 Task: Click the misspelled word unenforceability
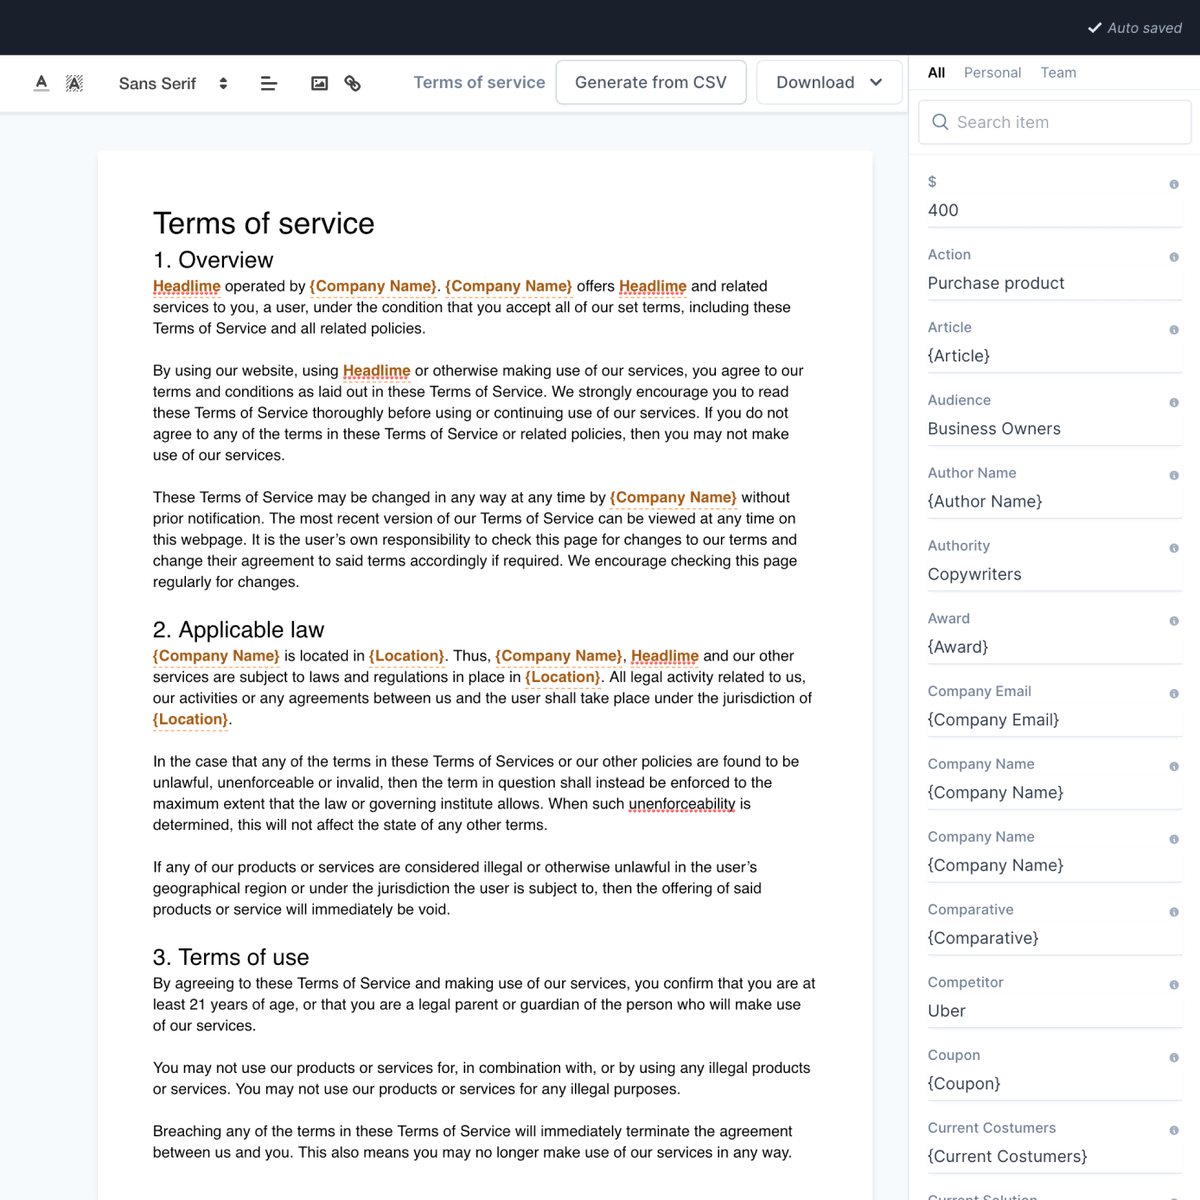coord(682,804)
